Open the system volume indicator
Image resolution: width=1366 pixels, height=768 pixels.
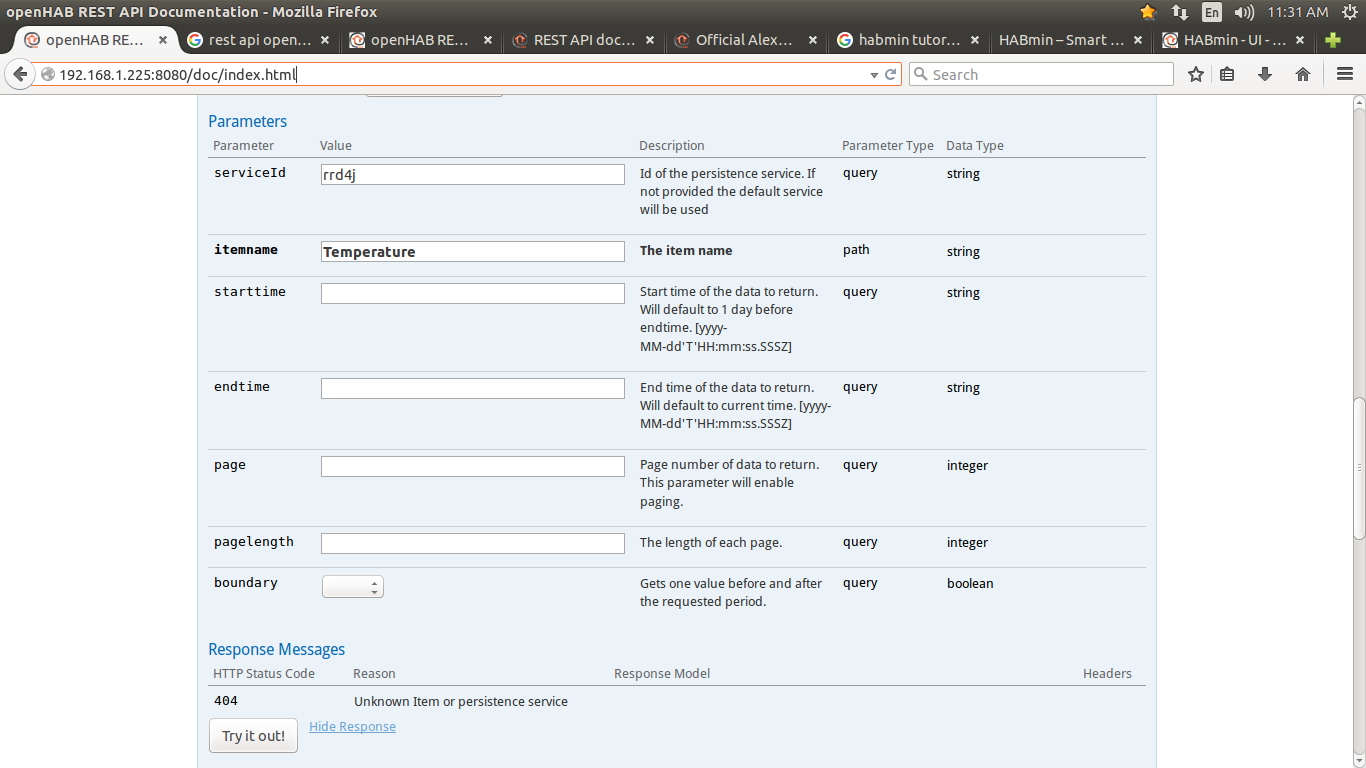[x=1244, y=12]
